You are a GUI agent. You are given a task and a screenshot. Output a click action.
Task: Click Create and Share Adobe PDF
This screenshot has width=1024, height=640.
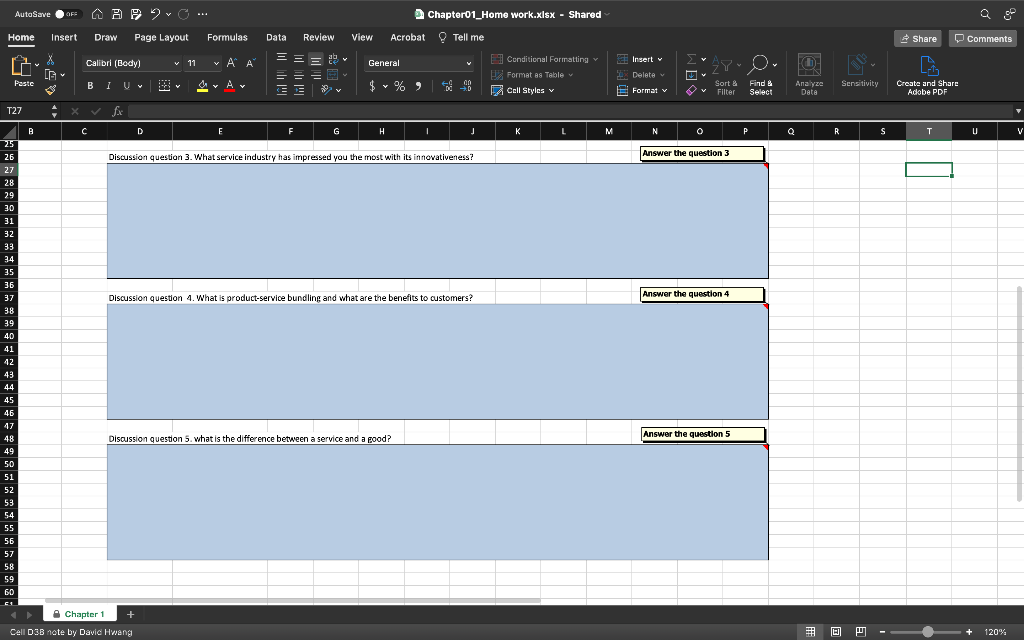(x=927, y=74)
